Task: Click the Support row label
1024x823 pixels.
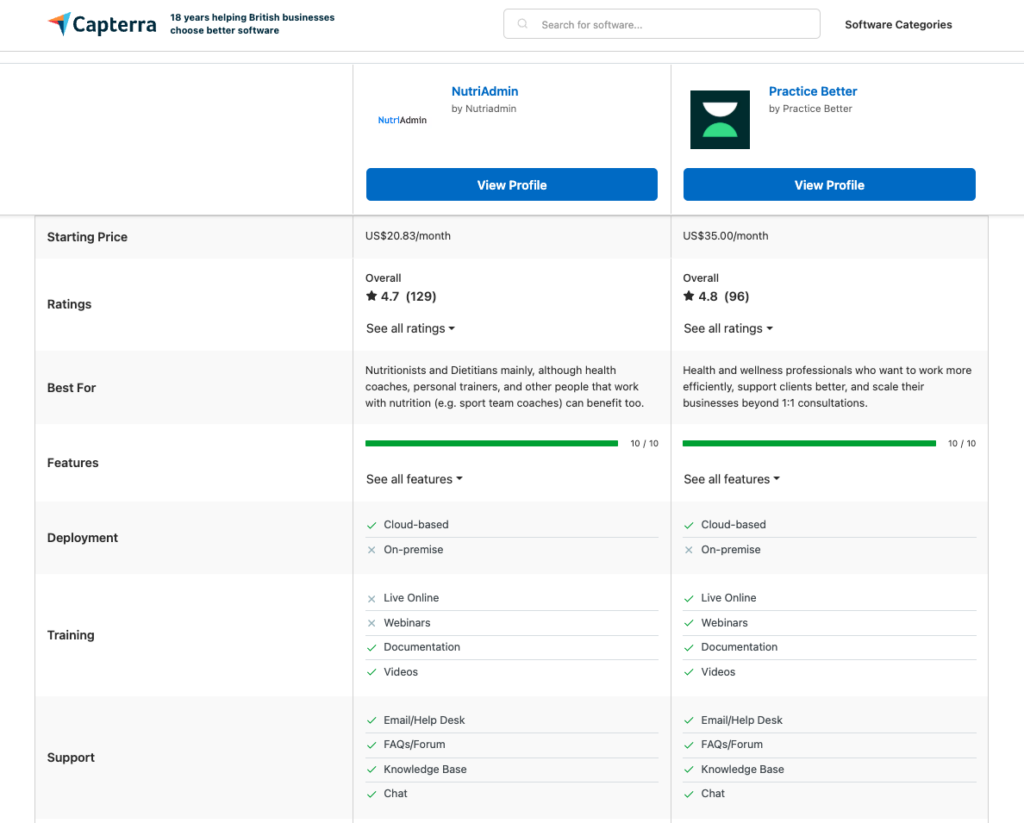Action: click(71, 758)
